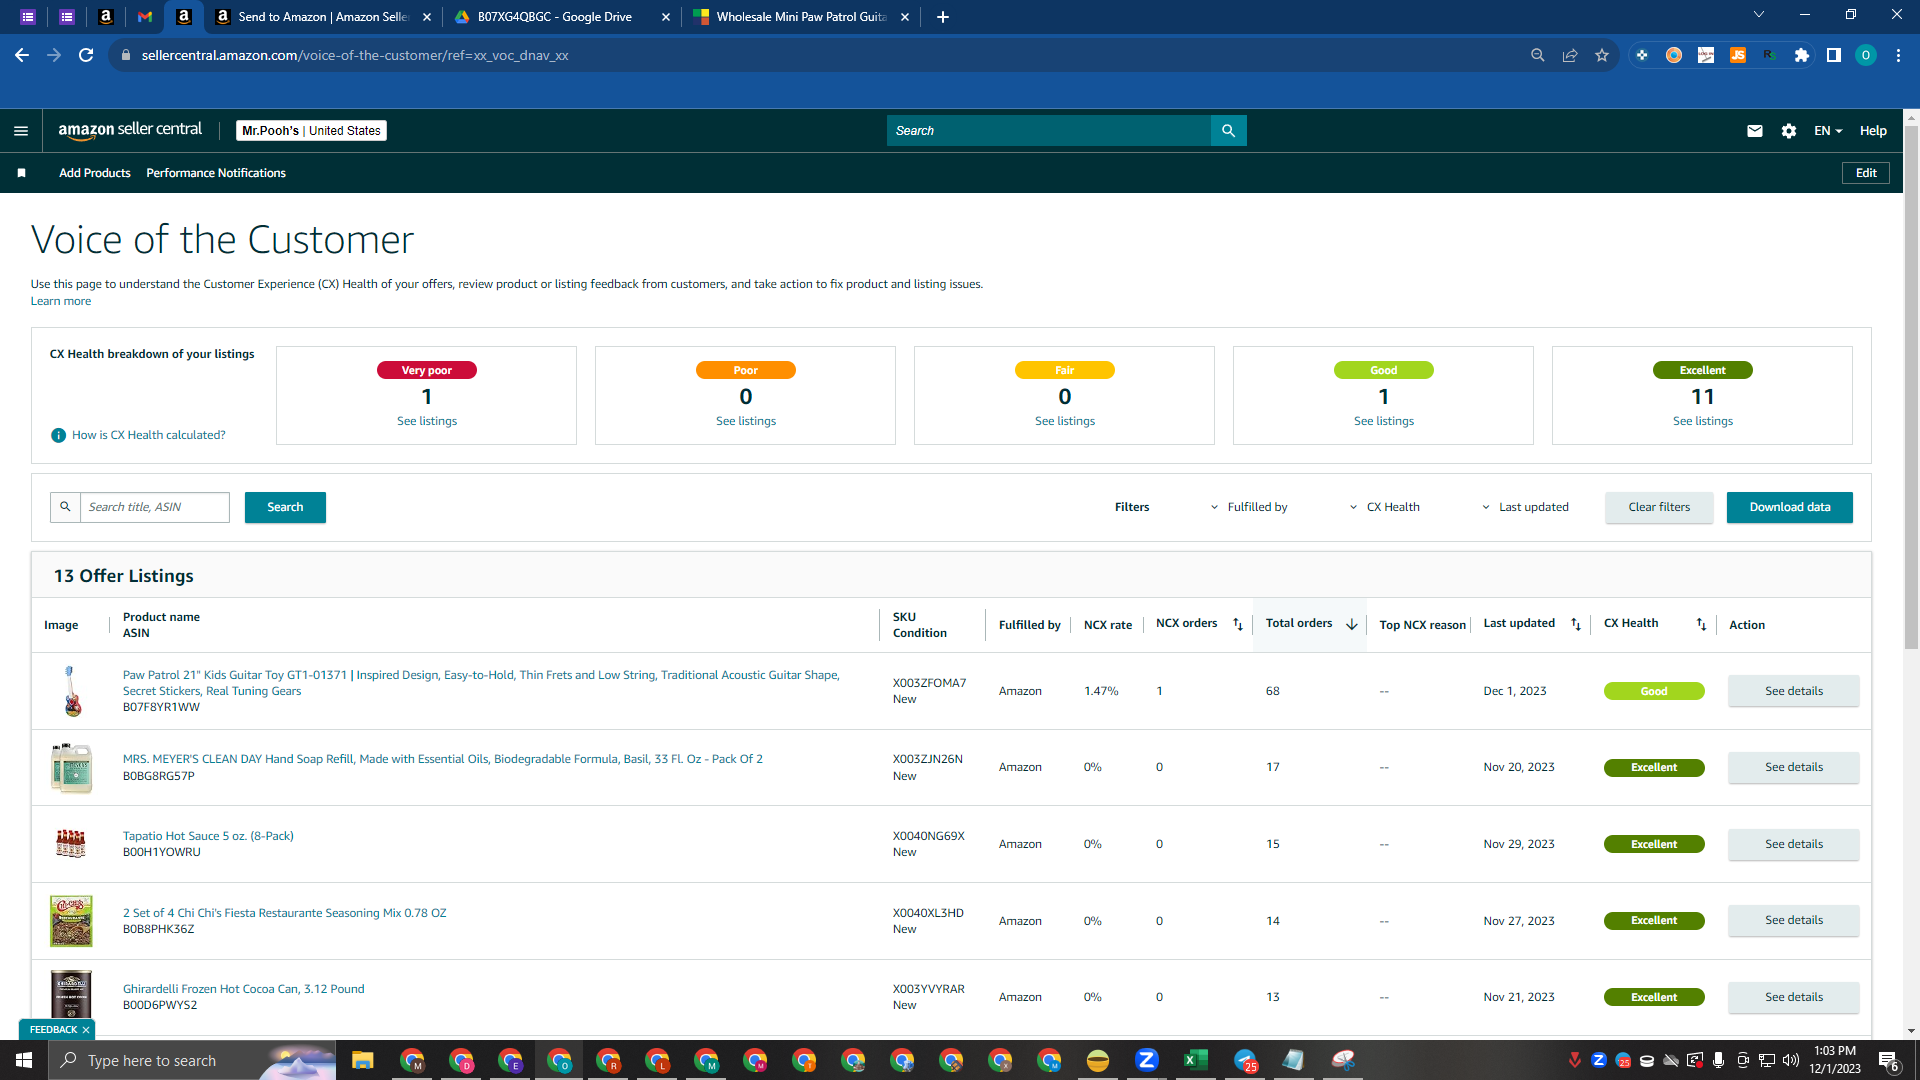See listings under Good

[x=1384, y=421]
